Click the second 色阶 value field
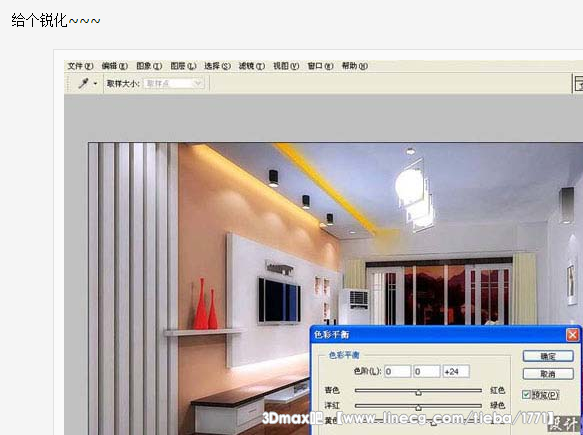The image size is (583, 435). (426, 371)
